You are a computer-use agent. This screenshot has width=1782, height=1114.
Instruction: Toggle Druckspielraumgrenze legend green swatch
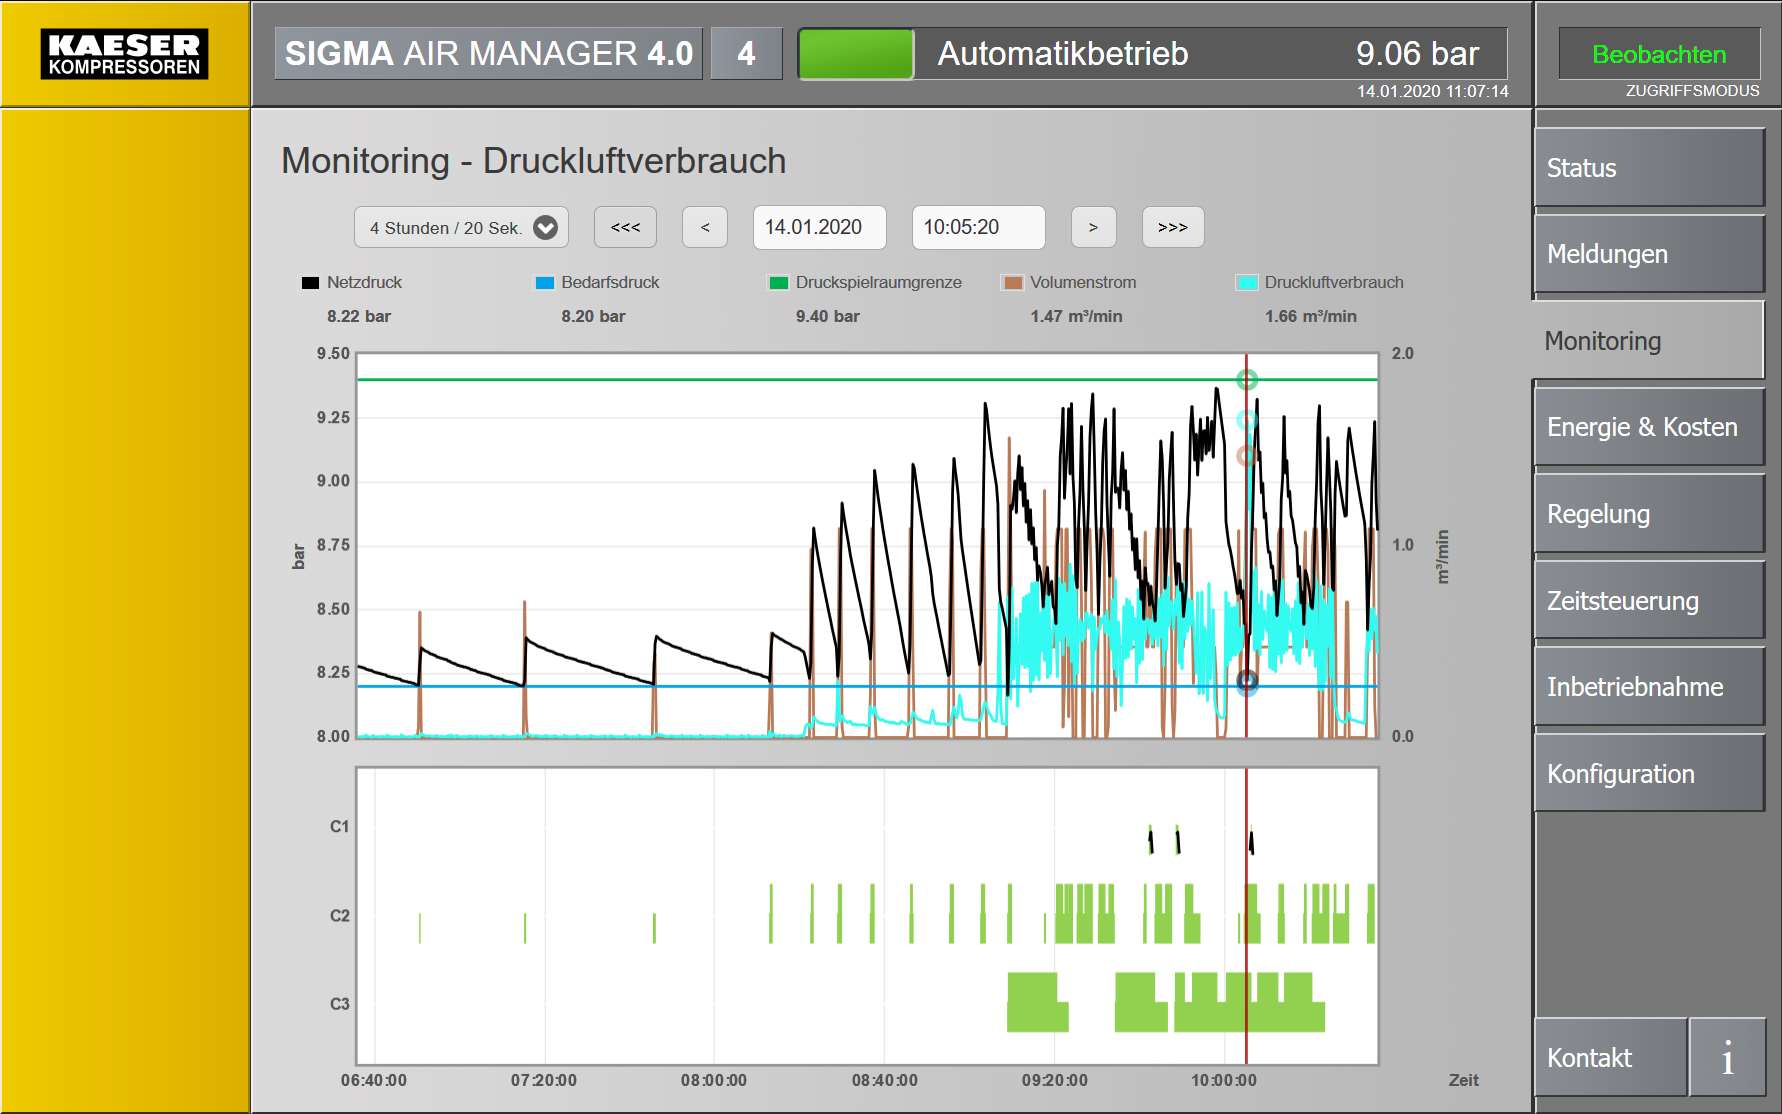tap(779, 283)
